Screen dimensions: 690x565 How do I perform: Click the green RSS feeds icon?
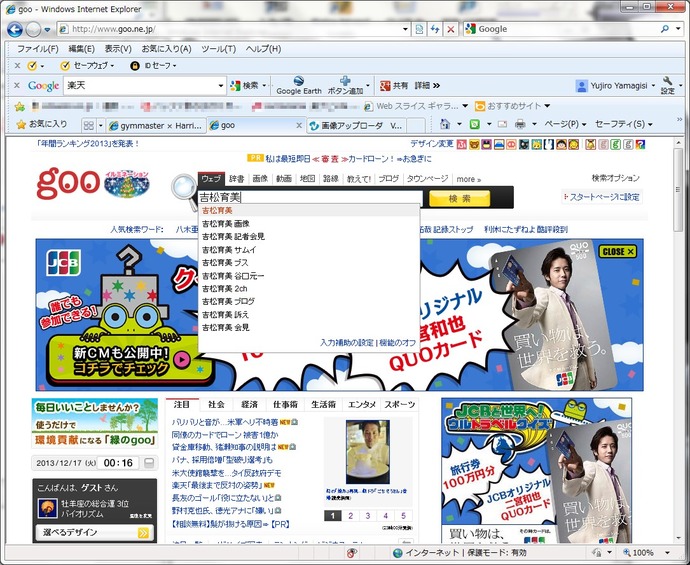tap(474, 125)
